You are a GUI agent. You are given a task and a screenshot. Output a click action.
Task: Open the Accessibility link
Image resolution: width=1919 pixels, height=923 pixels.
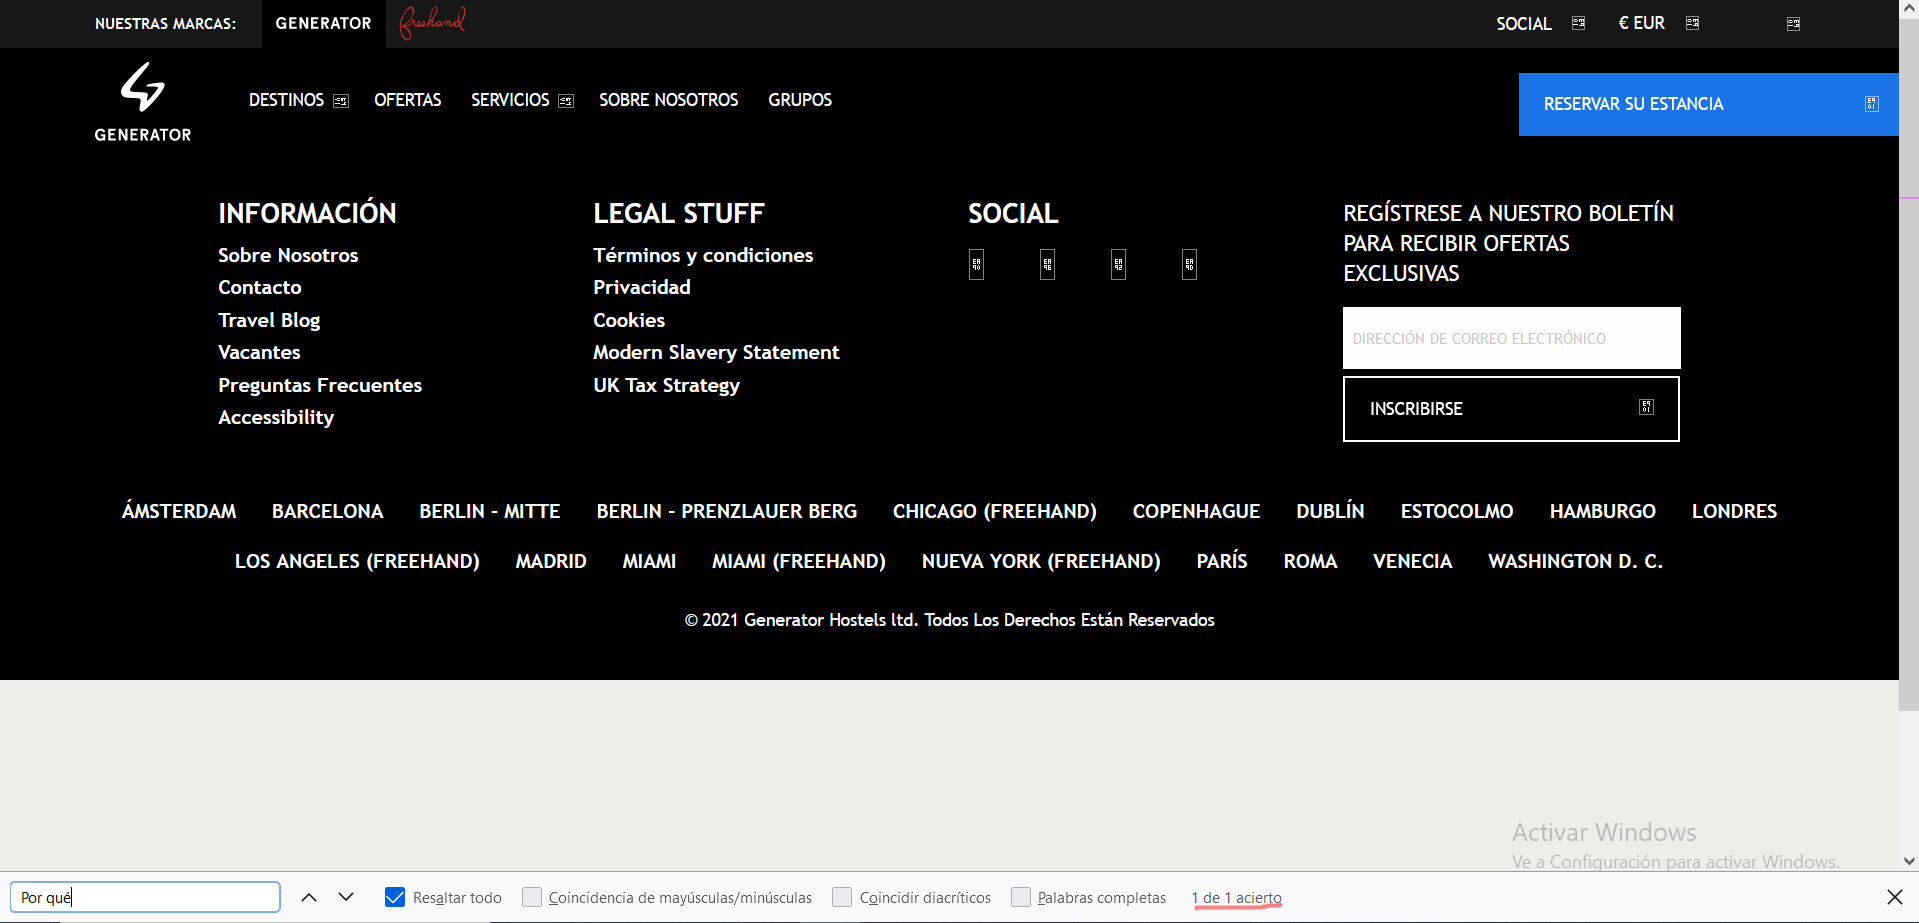pos(276,417)
